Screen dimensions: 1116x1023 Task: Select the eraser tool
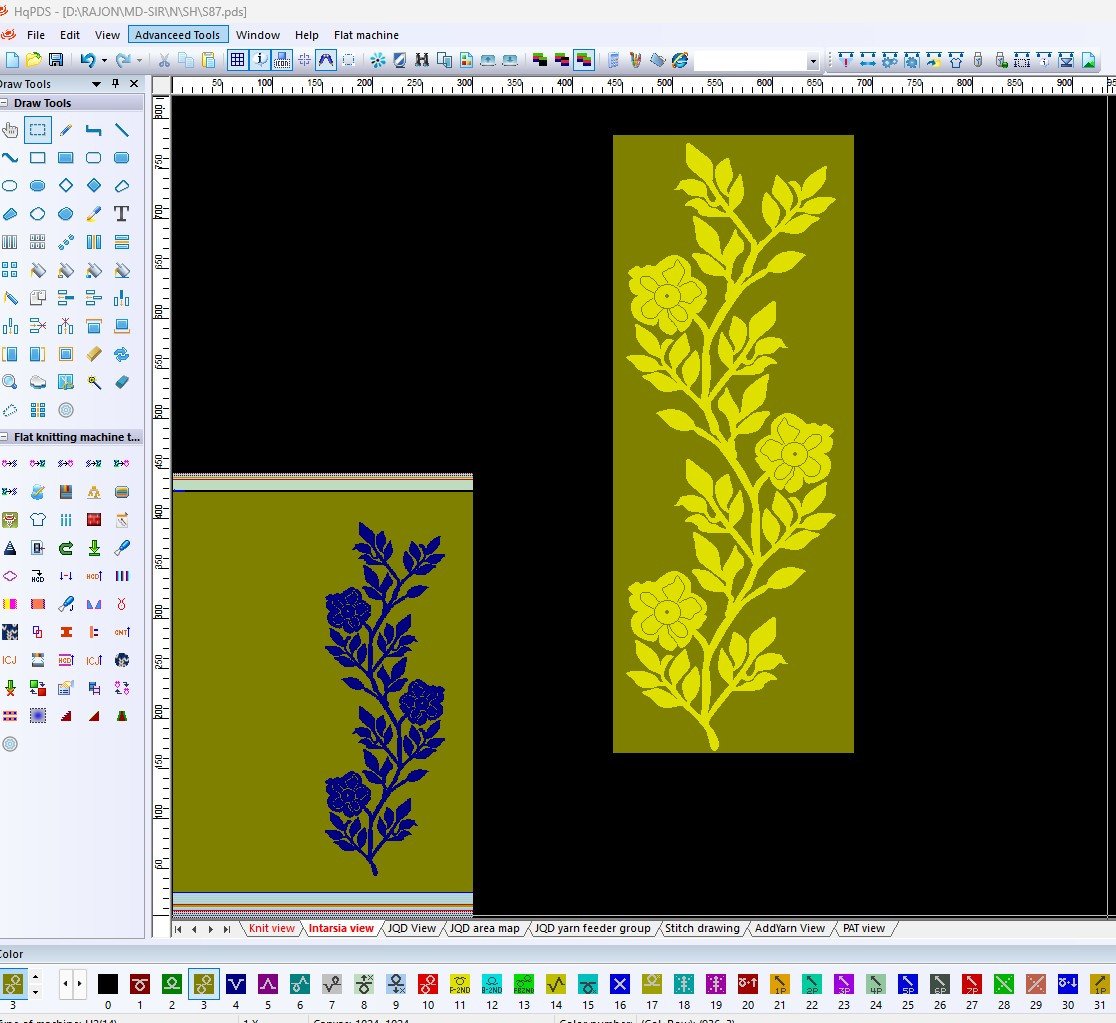click(x=121, y=382)
